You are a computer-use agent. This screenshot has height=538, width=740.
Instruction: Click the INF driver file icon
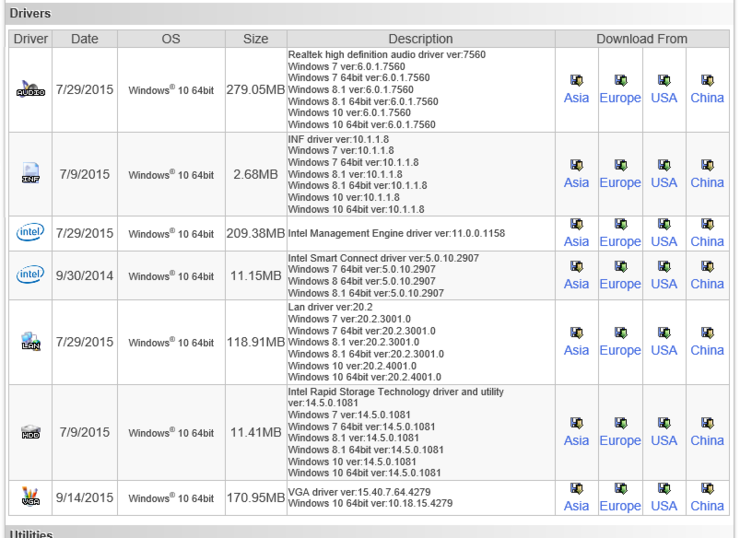[x=31, y=174]
